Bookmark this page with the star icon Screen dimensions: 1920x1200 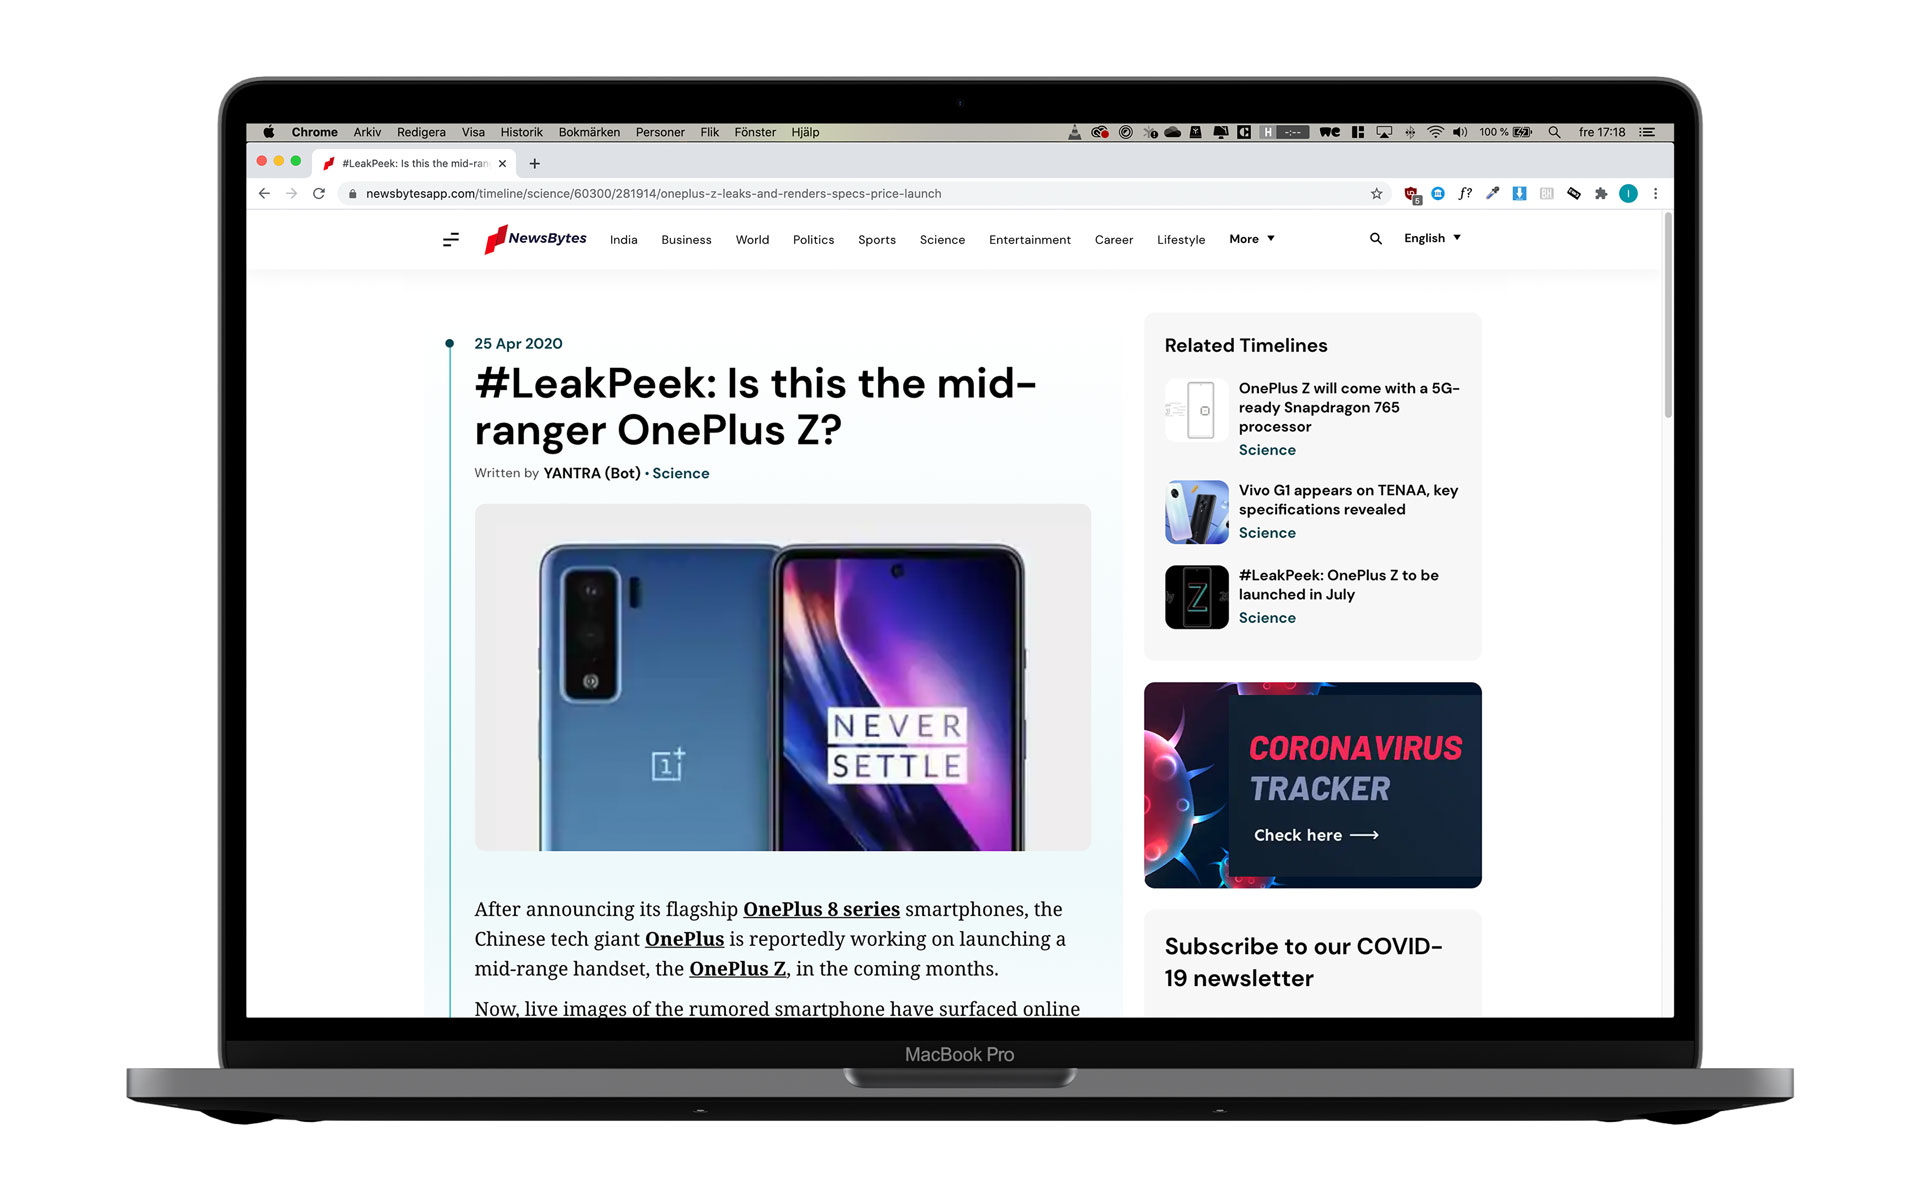coord(1376,194)
